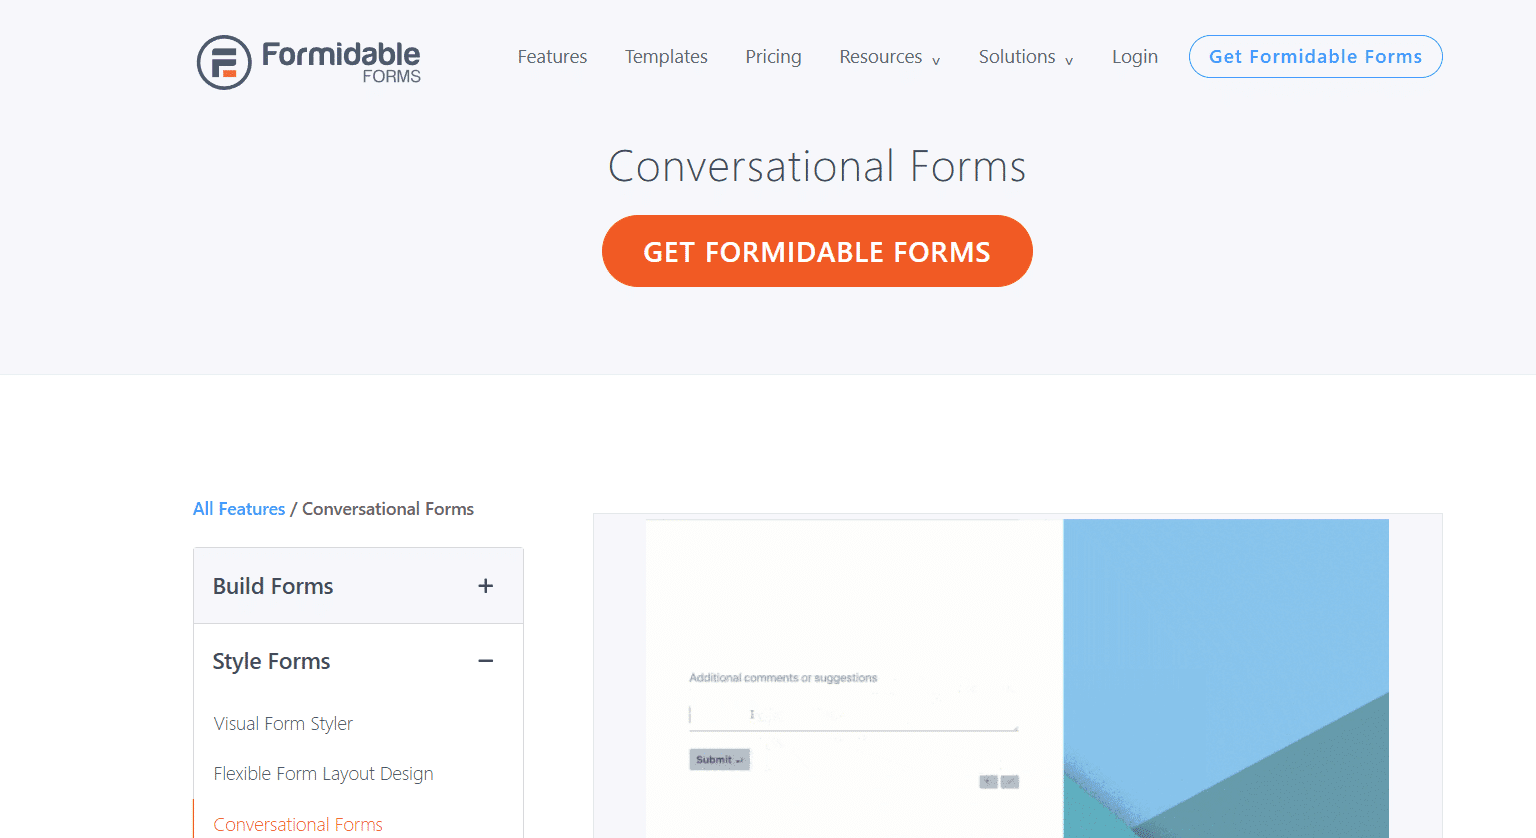The width and height of the screenshot is (1536, 838).
Task: Click the Resources menu chevron arrow
Action: [936, 61]
